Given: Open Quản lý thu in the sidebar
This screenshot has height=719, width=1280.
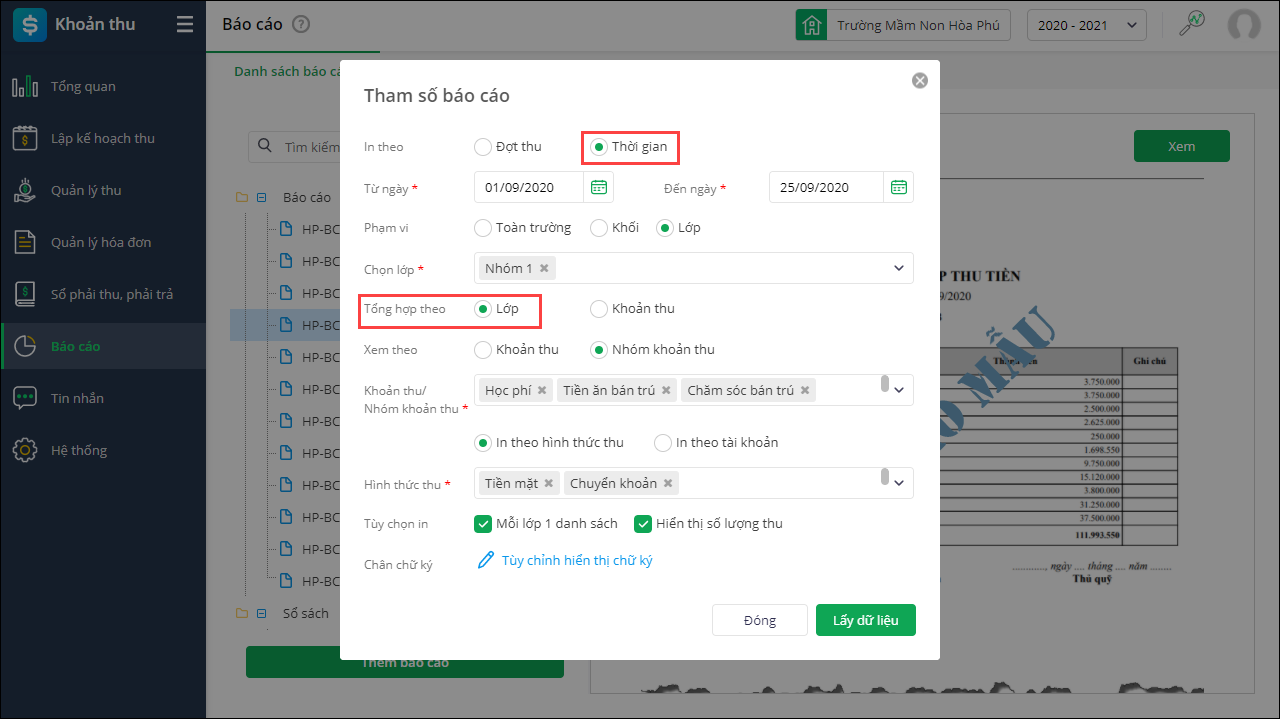Looking at the screenshot, I should (103, 191).
